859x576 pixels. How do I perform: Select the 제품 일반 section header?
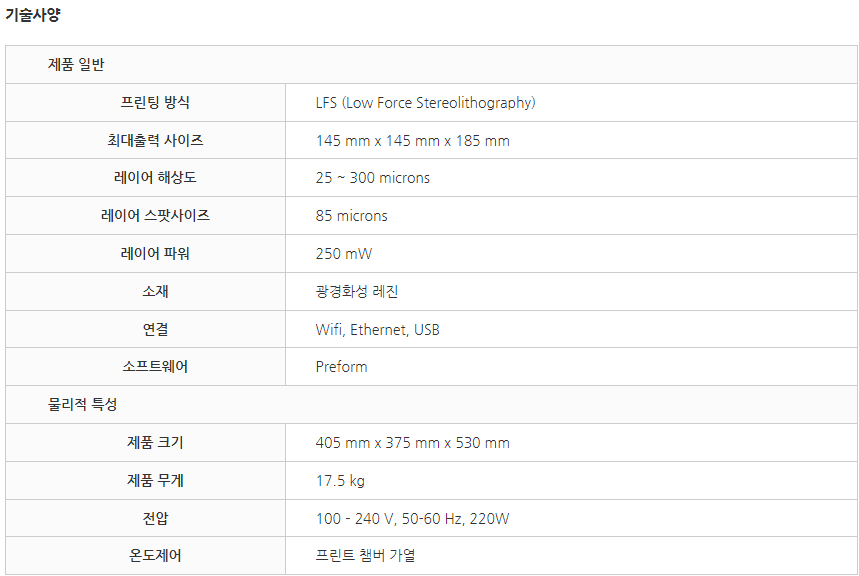(x=431, y=65)
